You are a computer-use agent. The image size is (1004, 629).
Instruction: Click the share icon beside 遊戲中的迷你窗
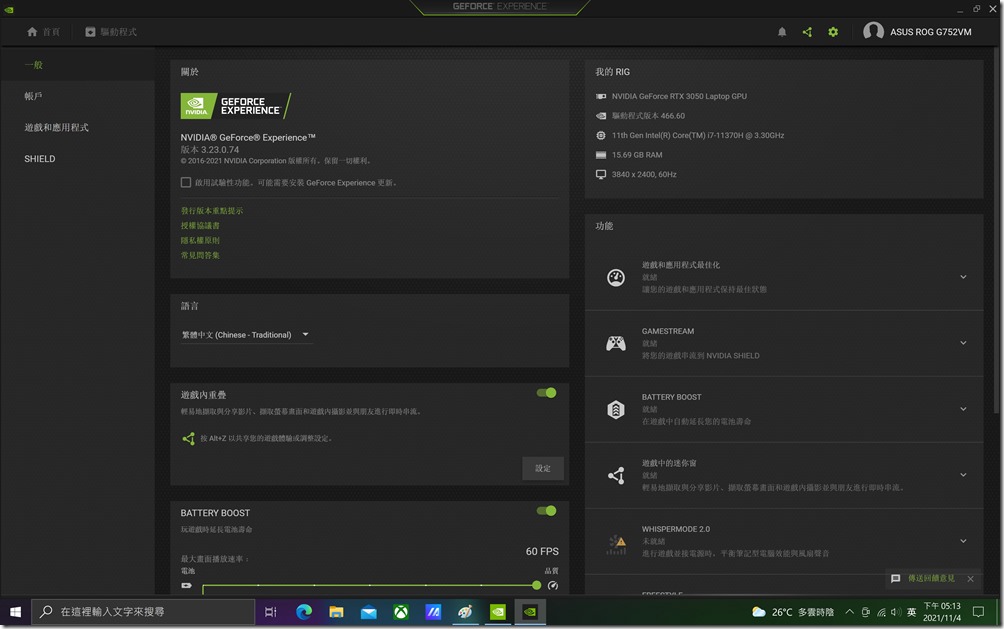(615, 475)
